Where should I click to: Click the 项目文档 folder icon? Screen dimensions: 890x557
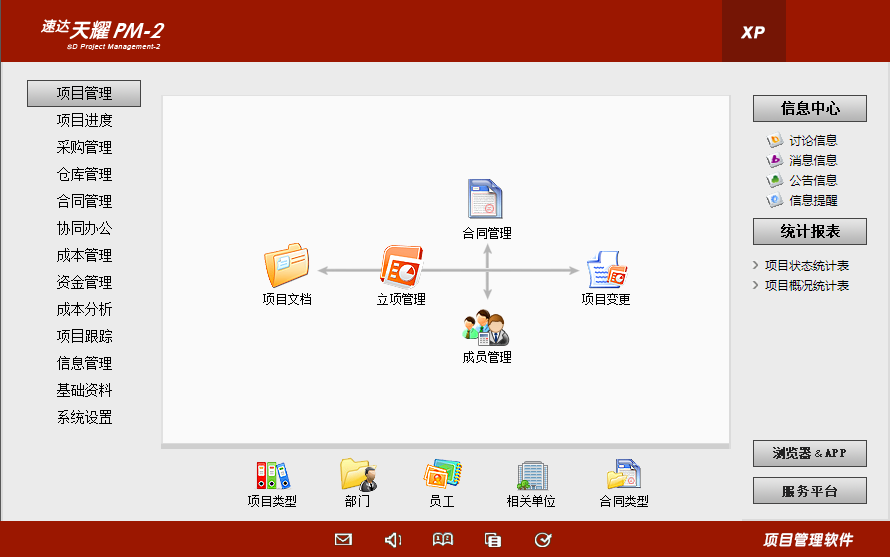286,267
